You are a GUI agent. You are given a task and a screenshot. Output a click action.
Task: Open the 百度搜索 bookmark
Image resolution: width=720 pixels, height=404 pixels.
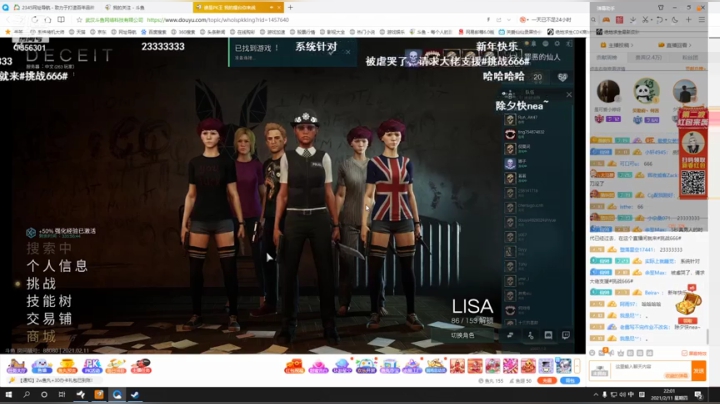pos(154,32)
